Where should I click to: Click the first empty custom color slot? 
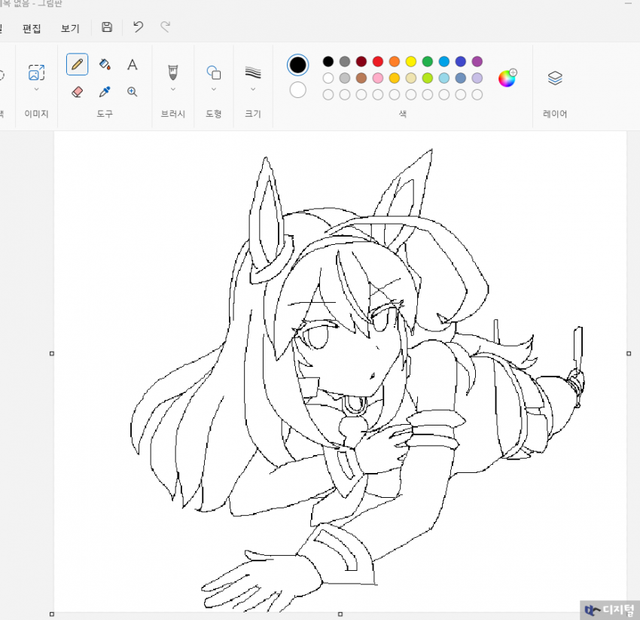pos(328,95)
